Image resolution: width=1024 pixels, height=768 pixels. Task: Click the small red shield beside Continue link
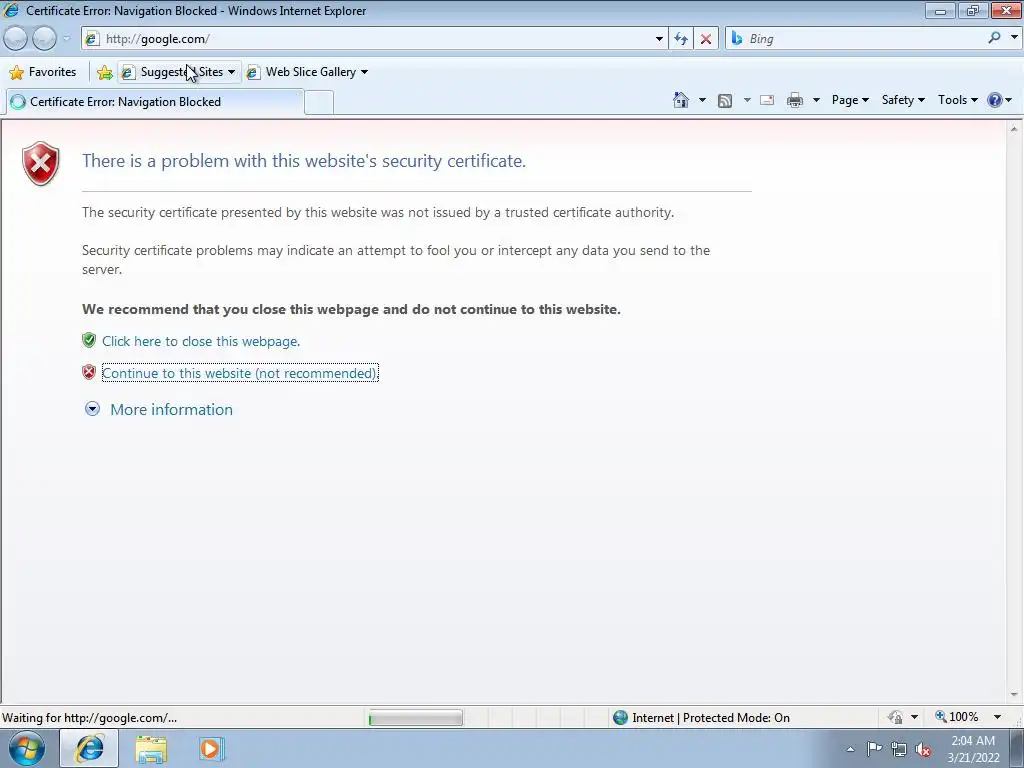coord(89,372)
